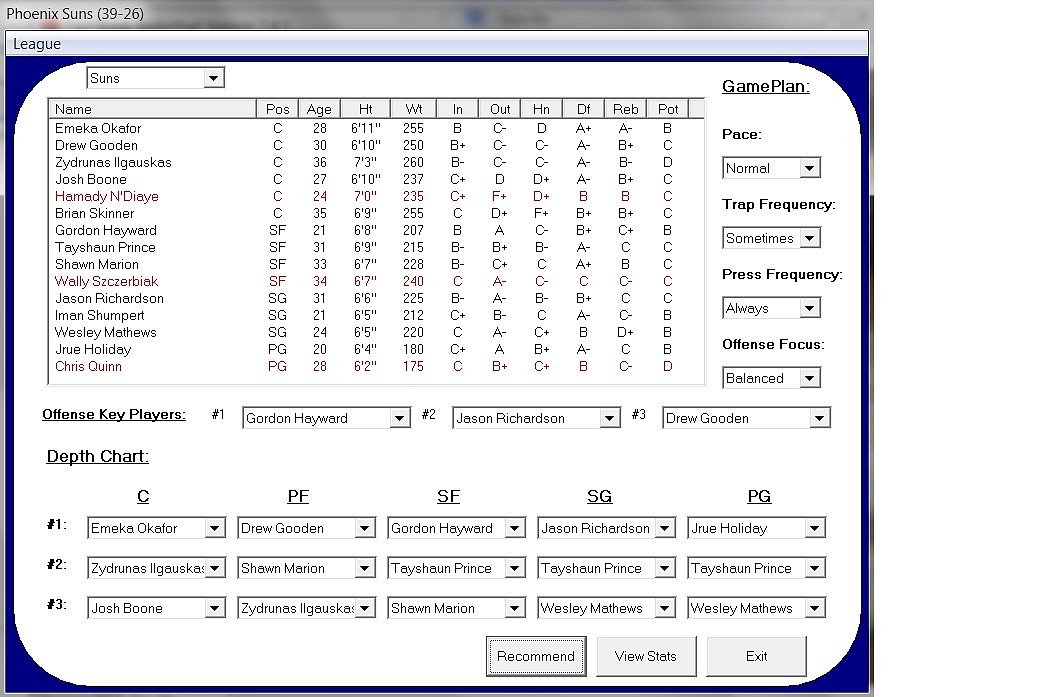The width and height of the screenshot is (1060, 697).
Task: Select Emeka Okafor in the roster
Action: (376, 128)
